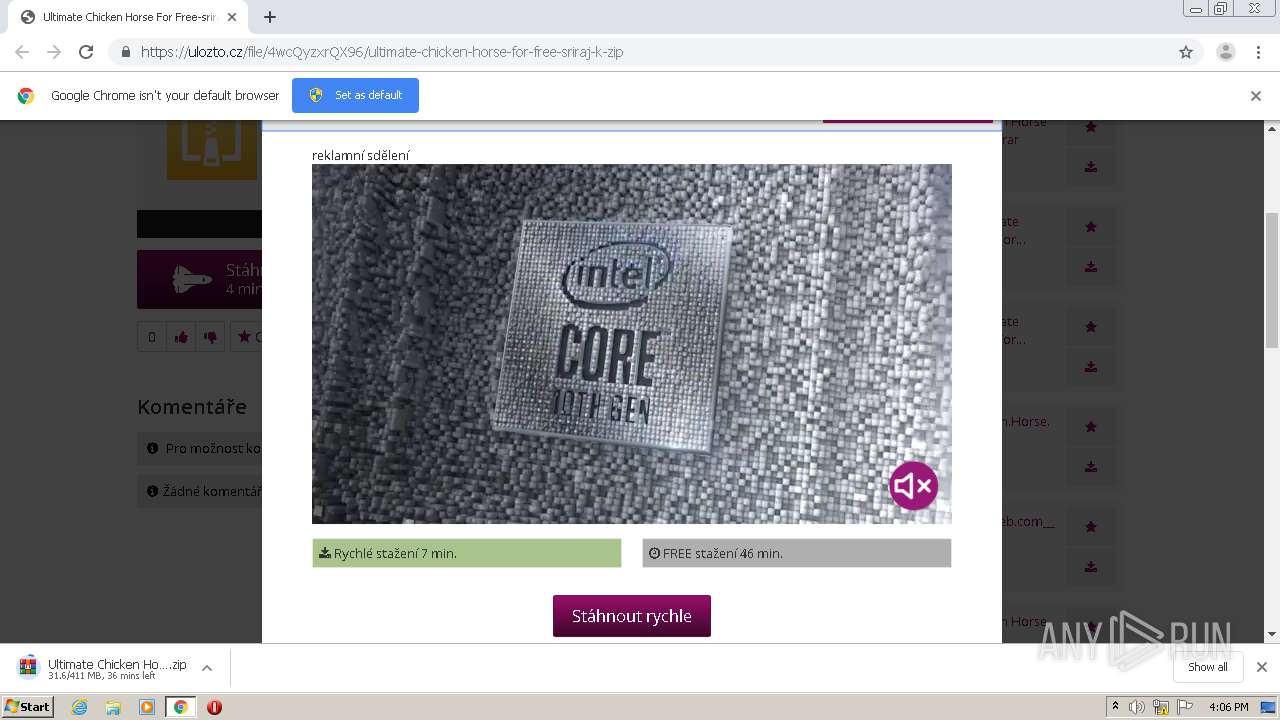The height and width of the screenshot is (720, 1280).
Task: Reload the ulozto.cz page
Action: click(x=86, y=52)
